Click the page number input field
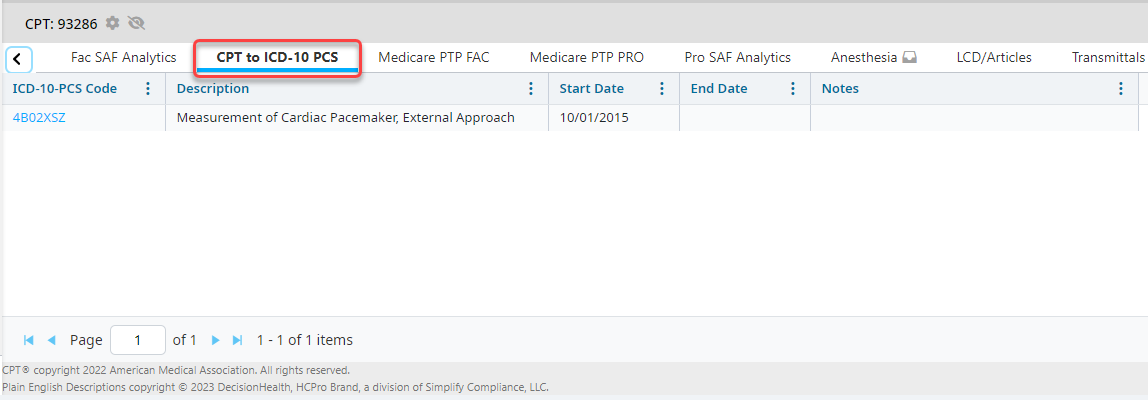The image size is (1148, 400). 138,340
